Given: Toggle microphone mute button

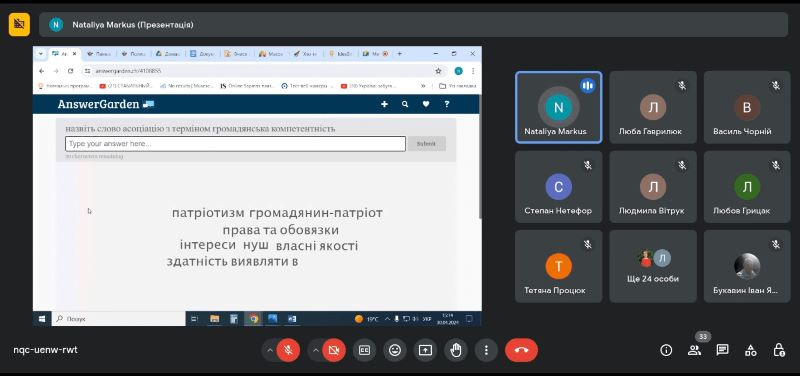Looking at the screenshot, I should (x=288, y=350).
